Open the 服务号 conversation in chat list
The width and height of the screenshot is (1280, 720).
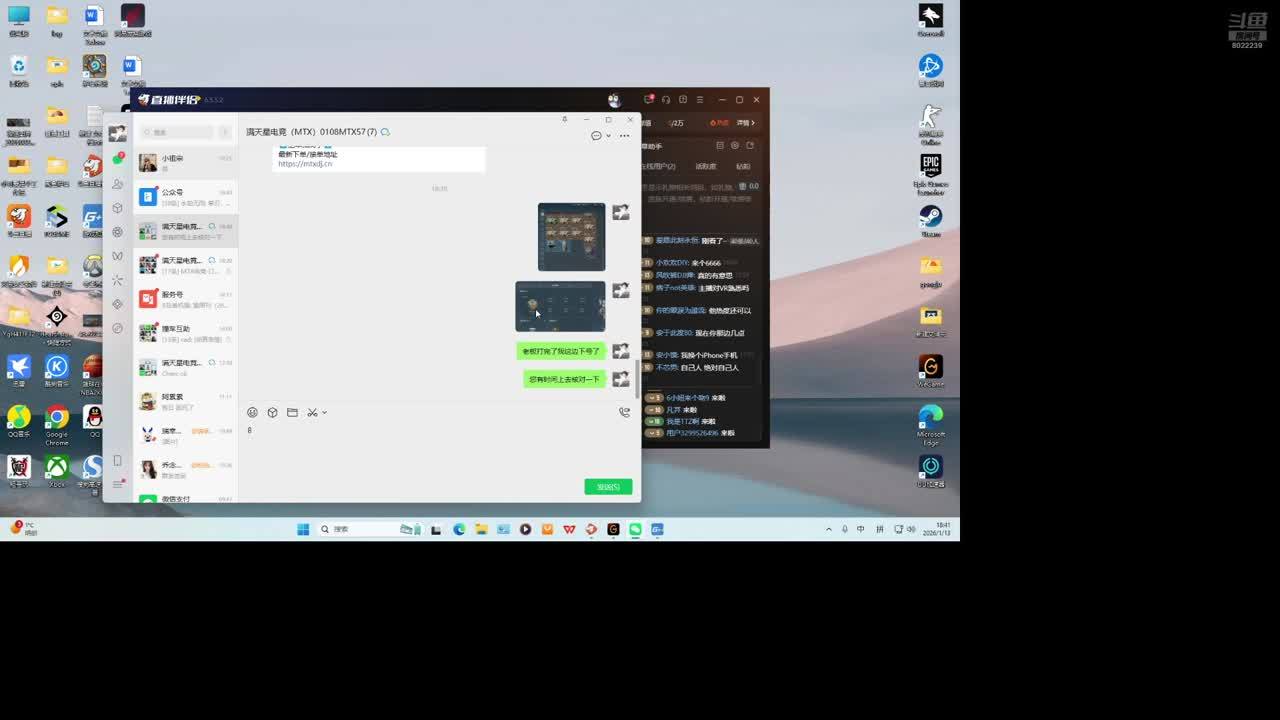[x=186, y=299]
